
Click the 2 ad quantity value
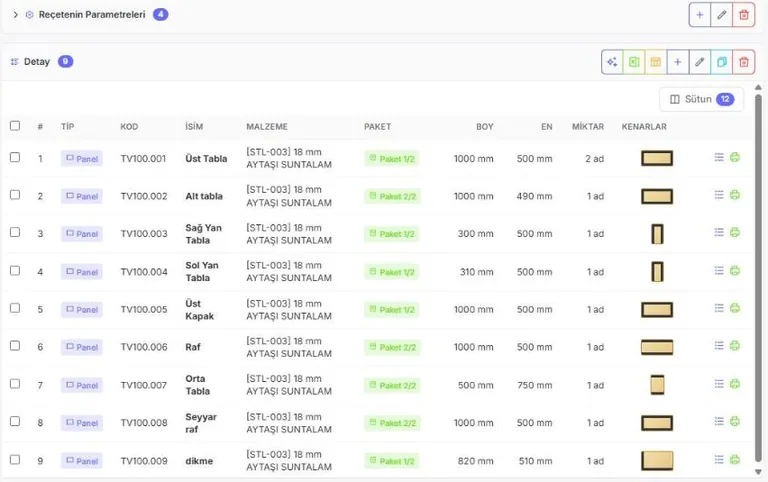[595, 159]
